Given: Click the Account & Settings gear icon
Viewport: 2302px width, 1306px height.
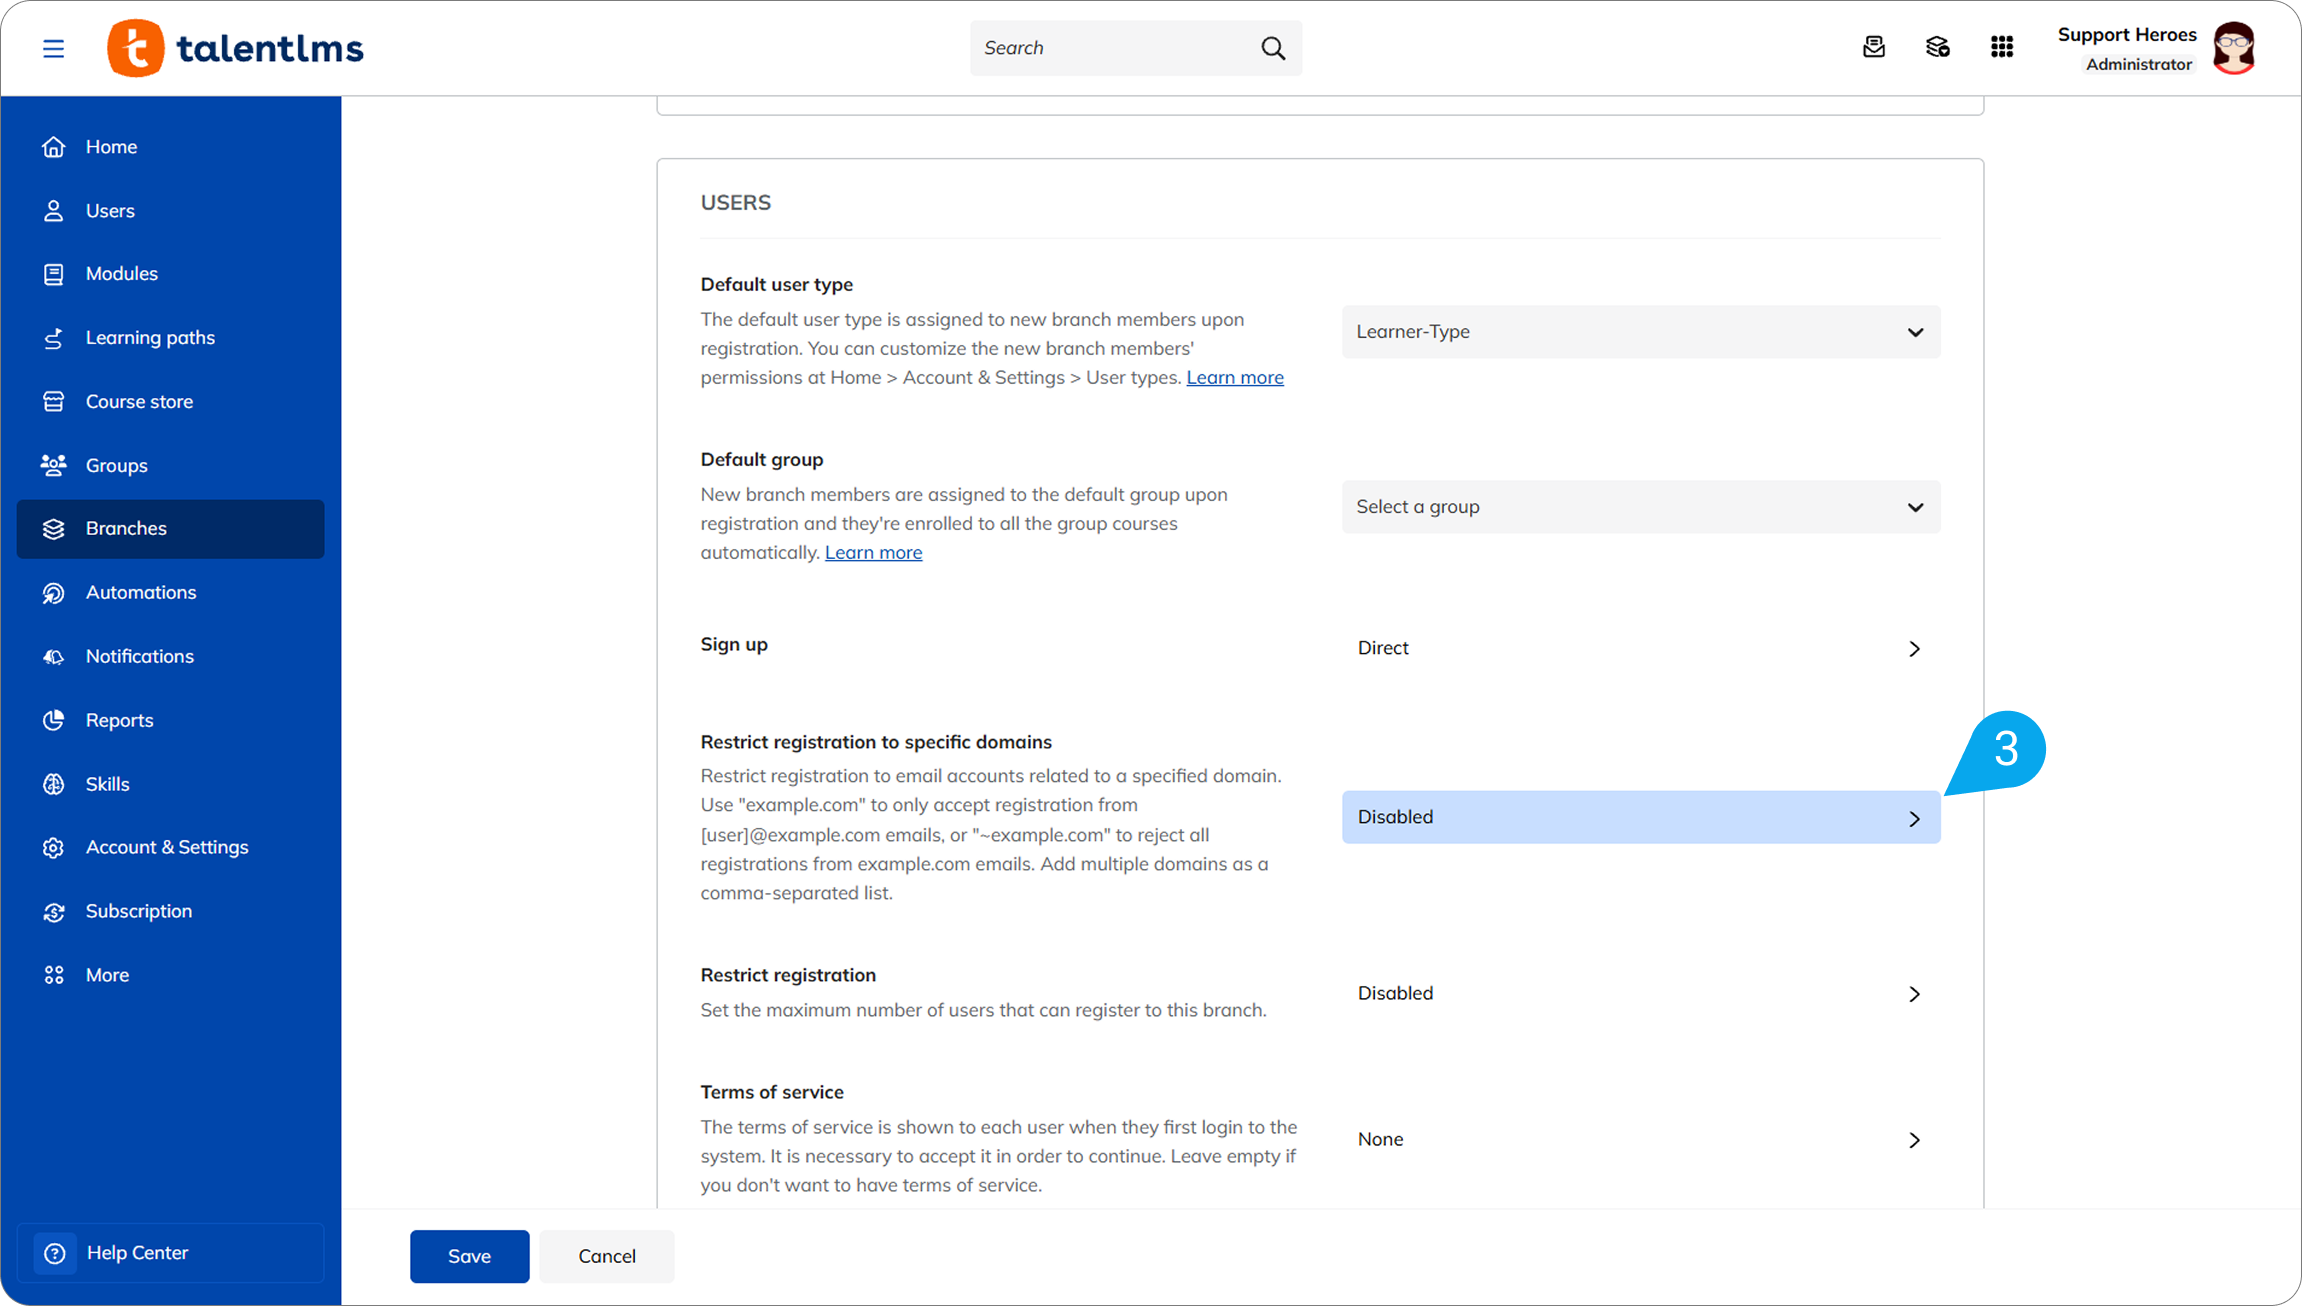Looking at the screenshot, I should (54, 848).
